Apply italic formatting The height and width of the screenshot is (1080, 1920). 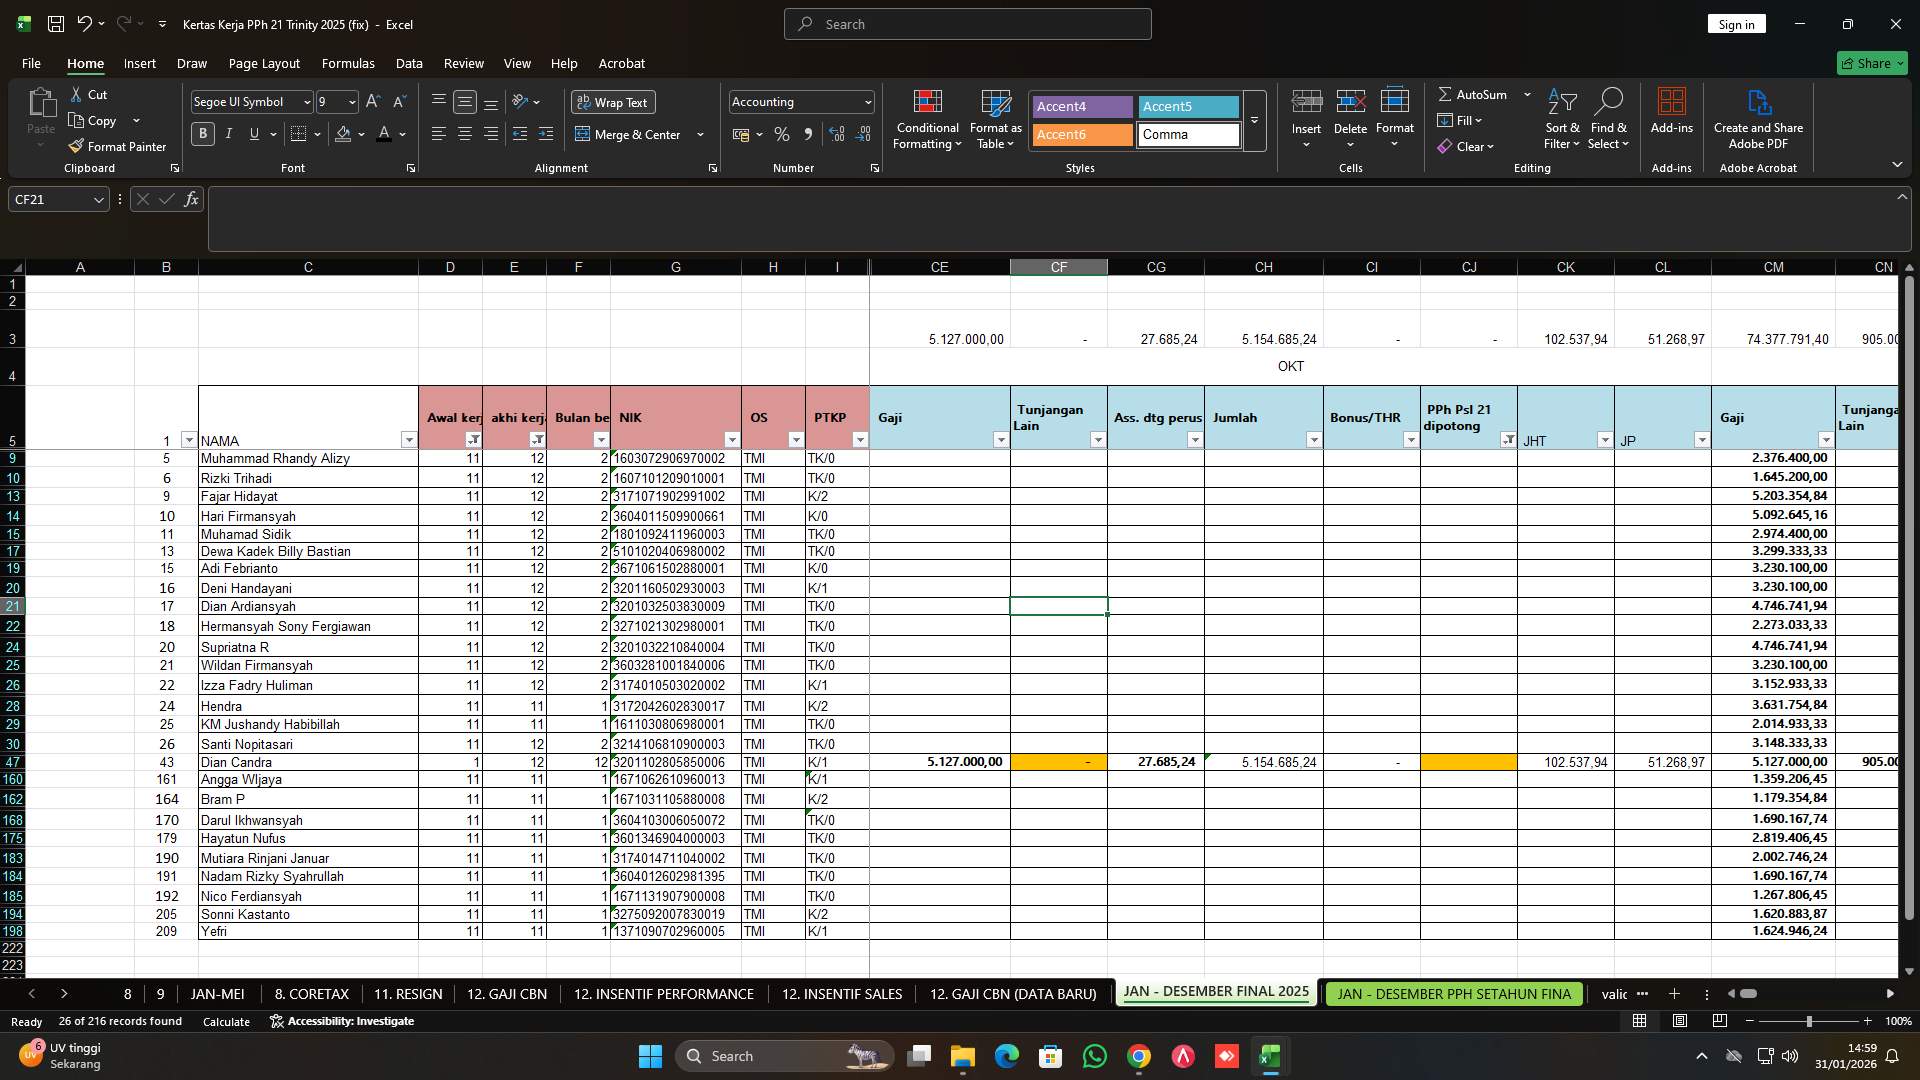point(228,133)
